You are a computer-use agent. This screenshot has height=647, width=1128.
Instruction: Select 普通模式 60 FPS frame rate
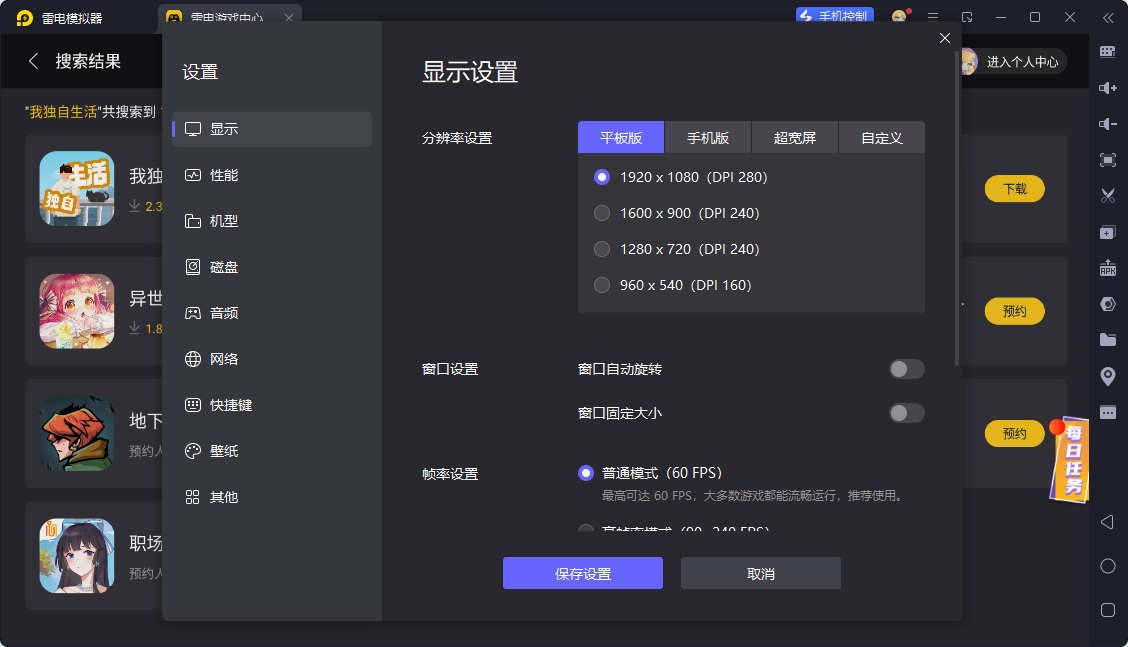point(586,472)
